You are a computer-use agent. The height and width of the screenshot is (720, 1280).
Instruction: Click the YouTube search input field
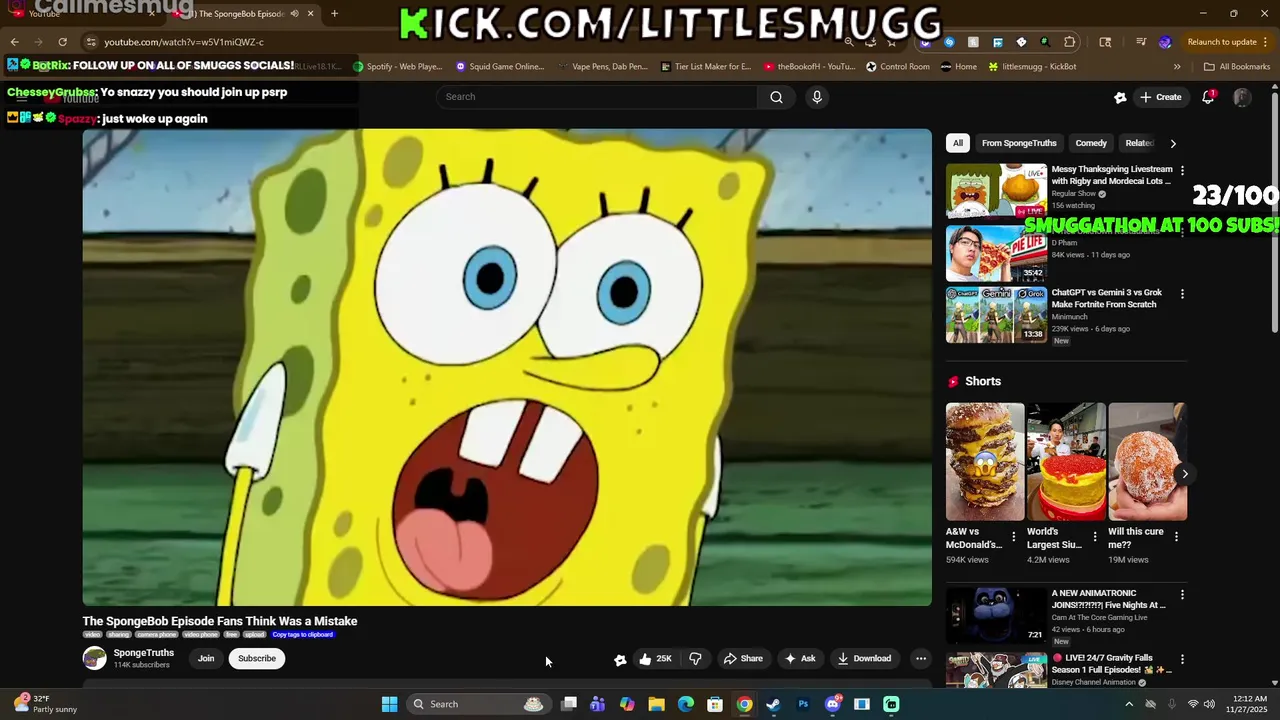[597, 97]
